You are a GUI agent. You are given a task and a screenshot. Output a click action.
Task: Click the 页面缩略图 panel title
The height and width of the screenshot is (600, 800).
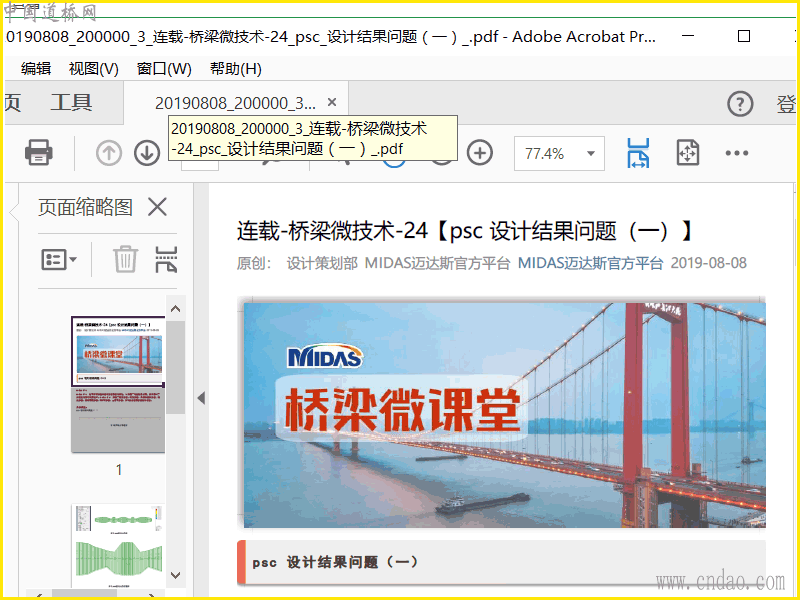85,207
